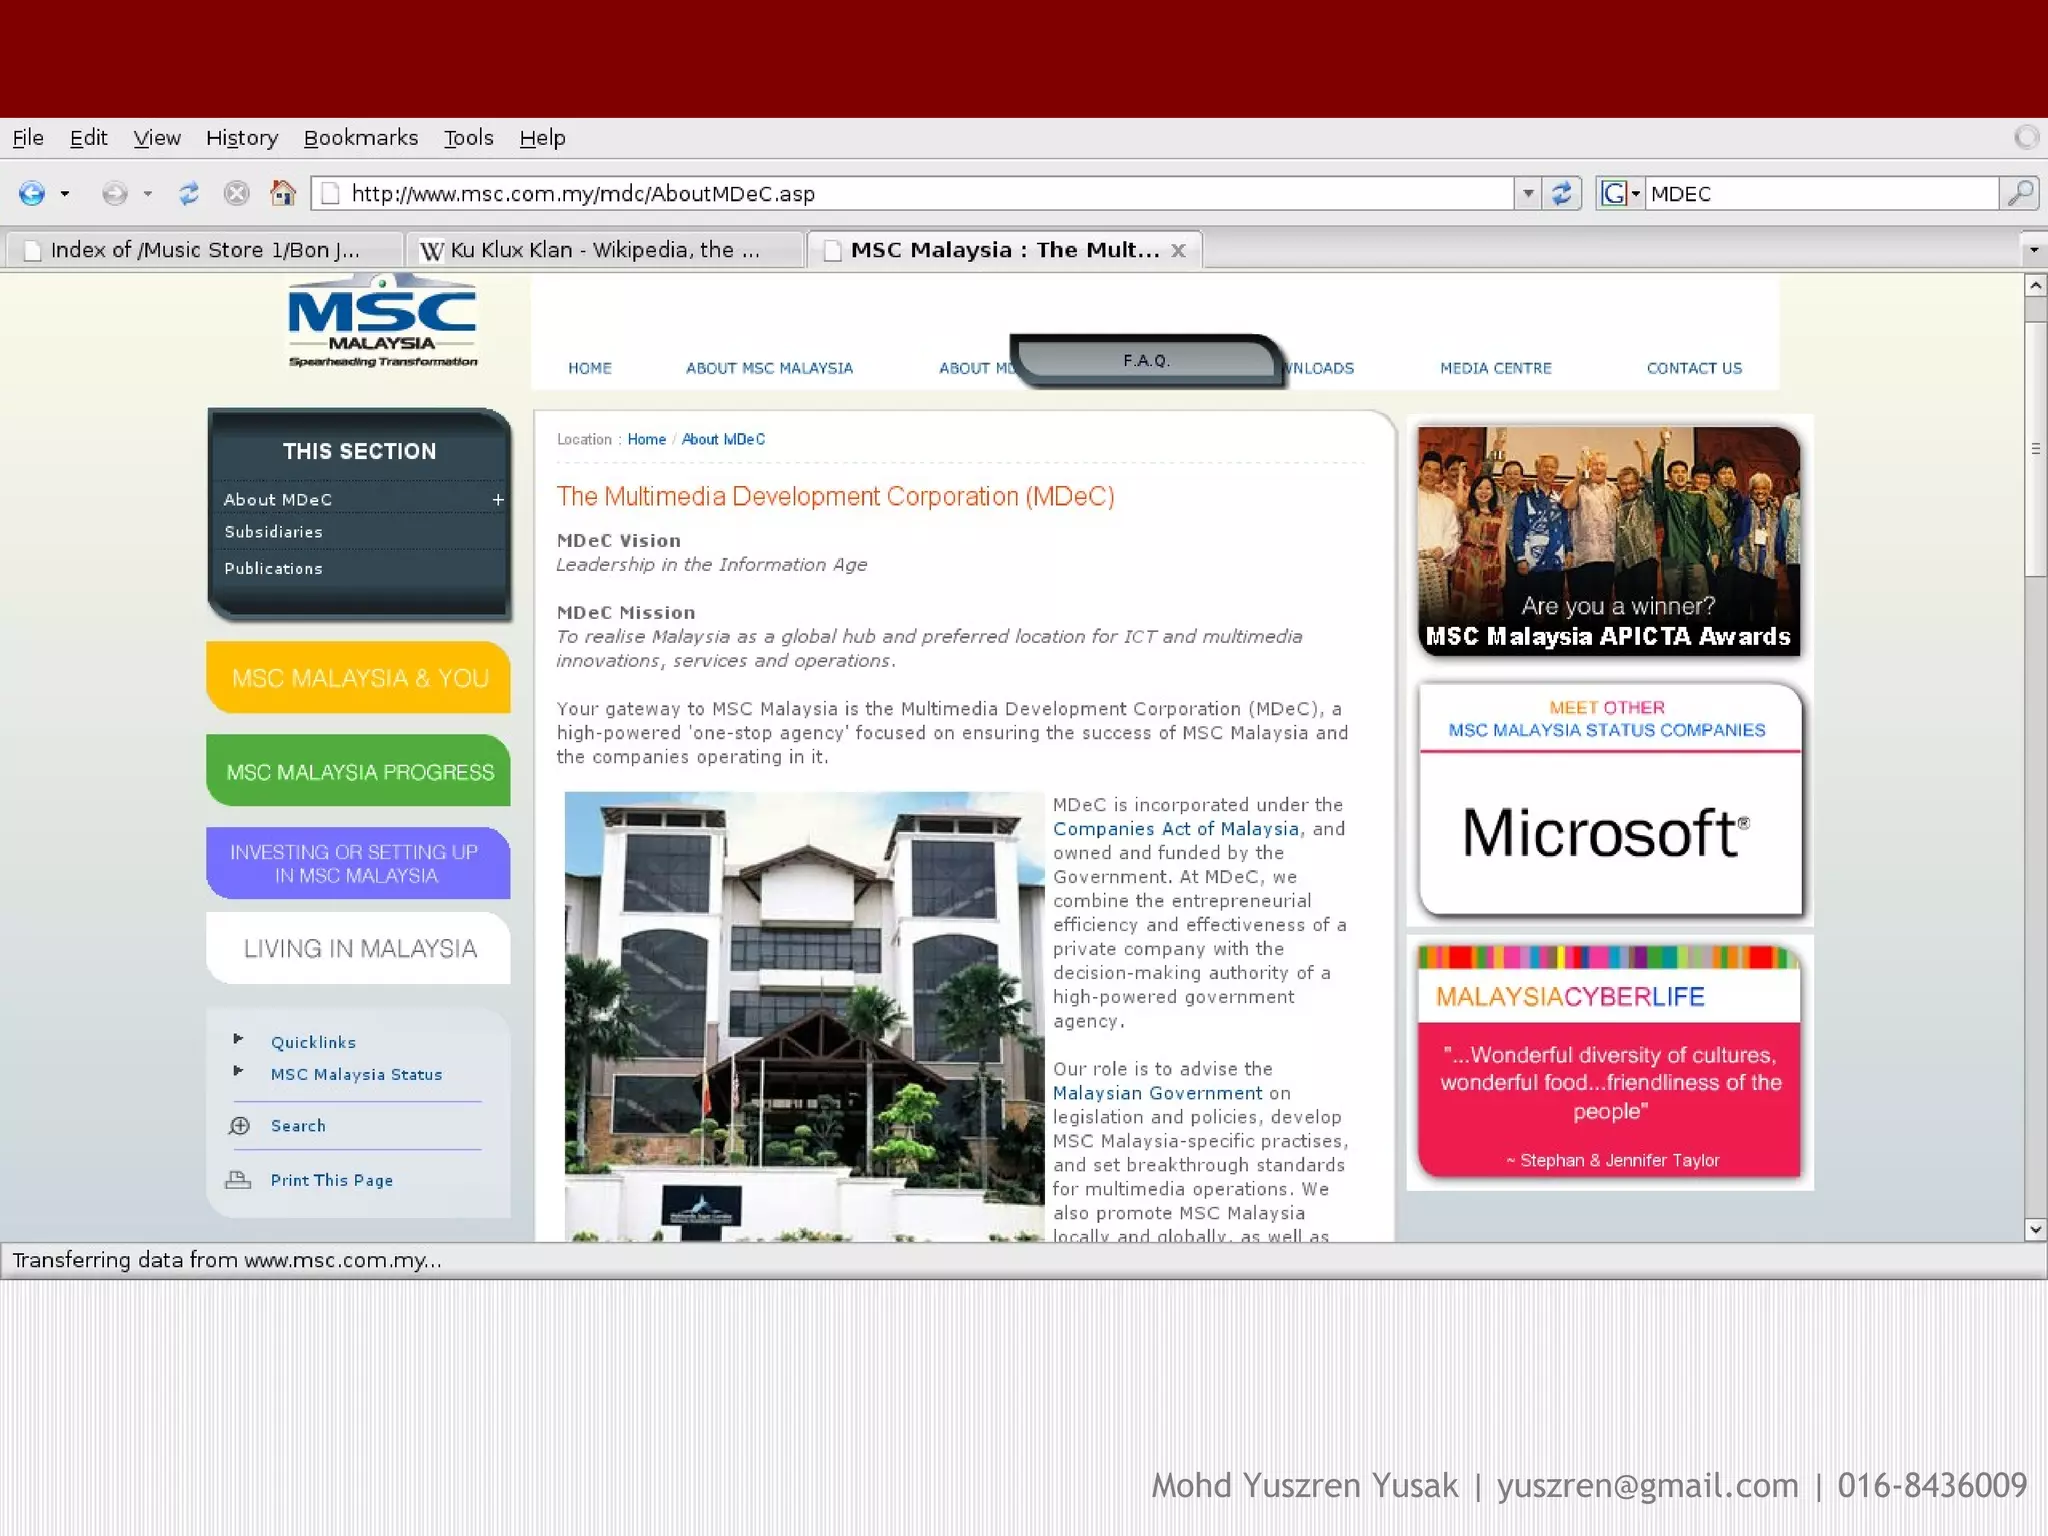Click the search magnifier icon beside MDEC

2020,193
